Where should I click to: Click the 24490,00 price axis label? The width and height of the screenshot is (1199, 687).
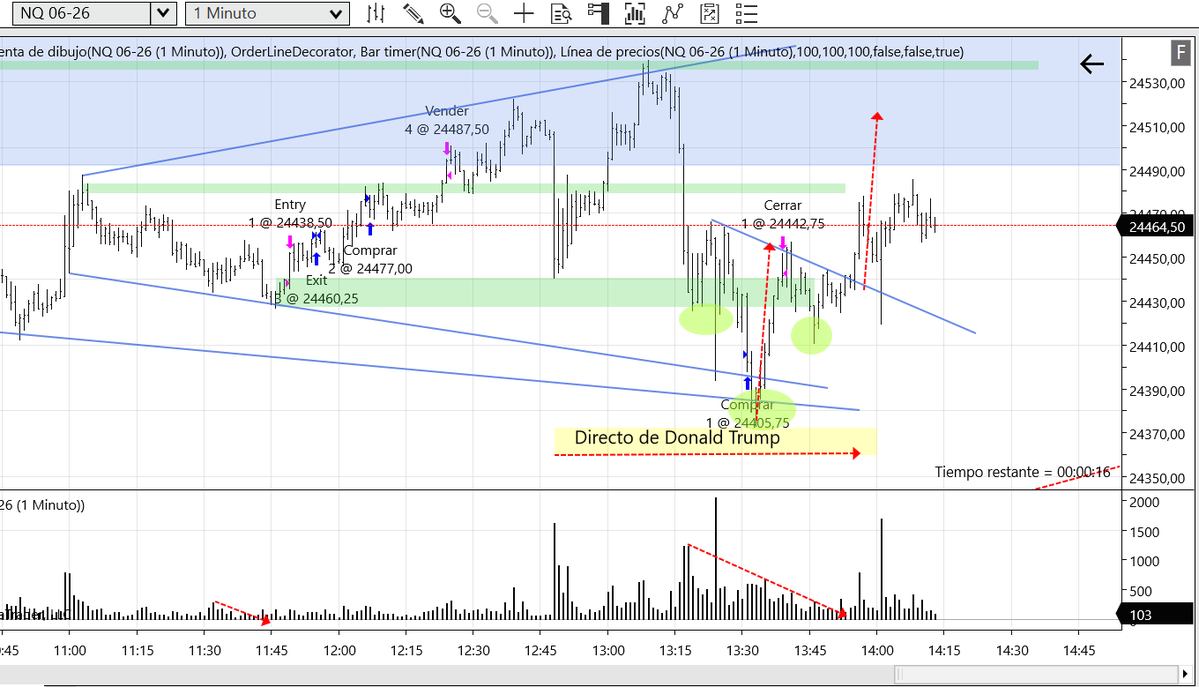click(x=1157, y=171)
